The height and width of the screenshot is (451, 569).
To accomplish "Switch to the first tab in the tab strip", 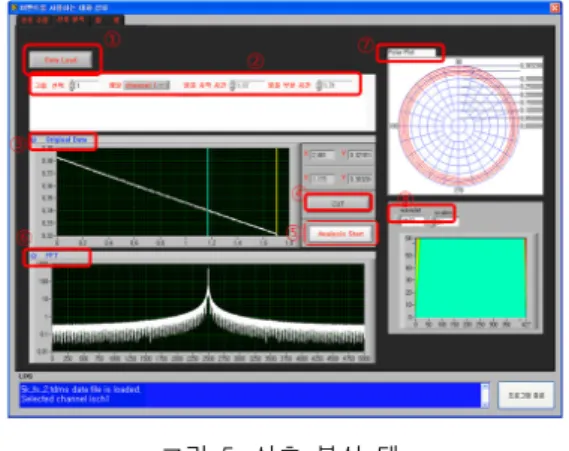I will click(x=35, y=20).
